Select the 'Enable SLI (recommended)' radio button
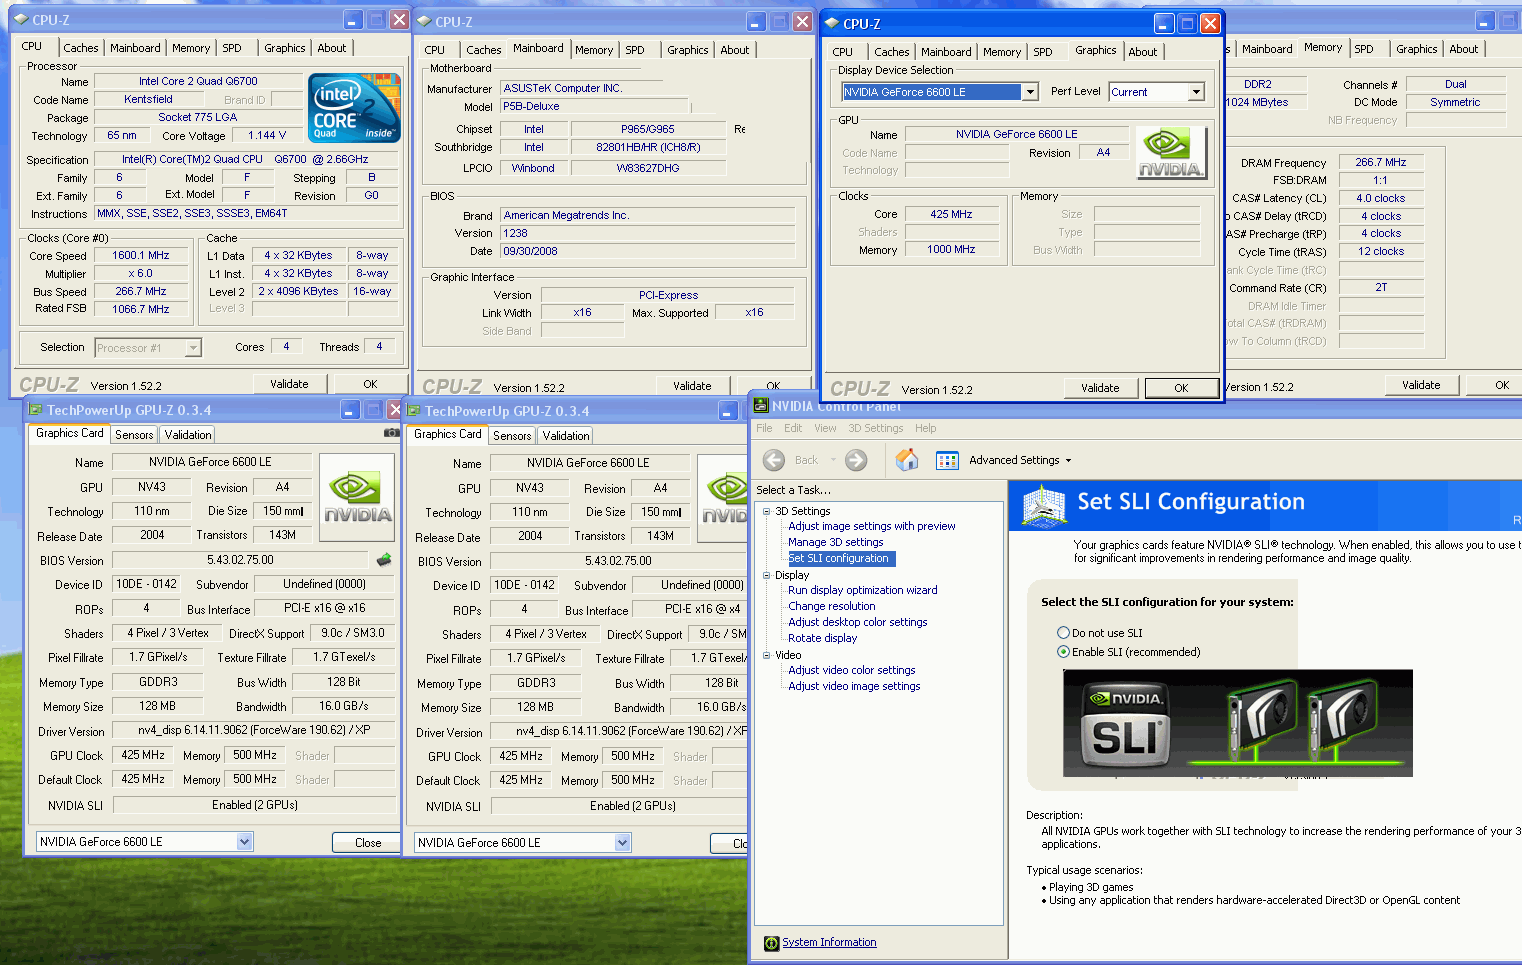1522x965 pixels. pos(1063,652)
